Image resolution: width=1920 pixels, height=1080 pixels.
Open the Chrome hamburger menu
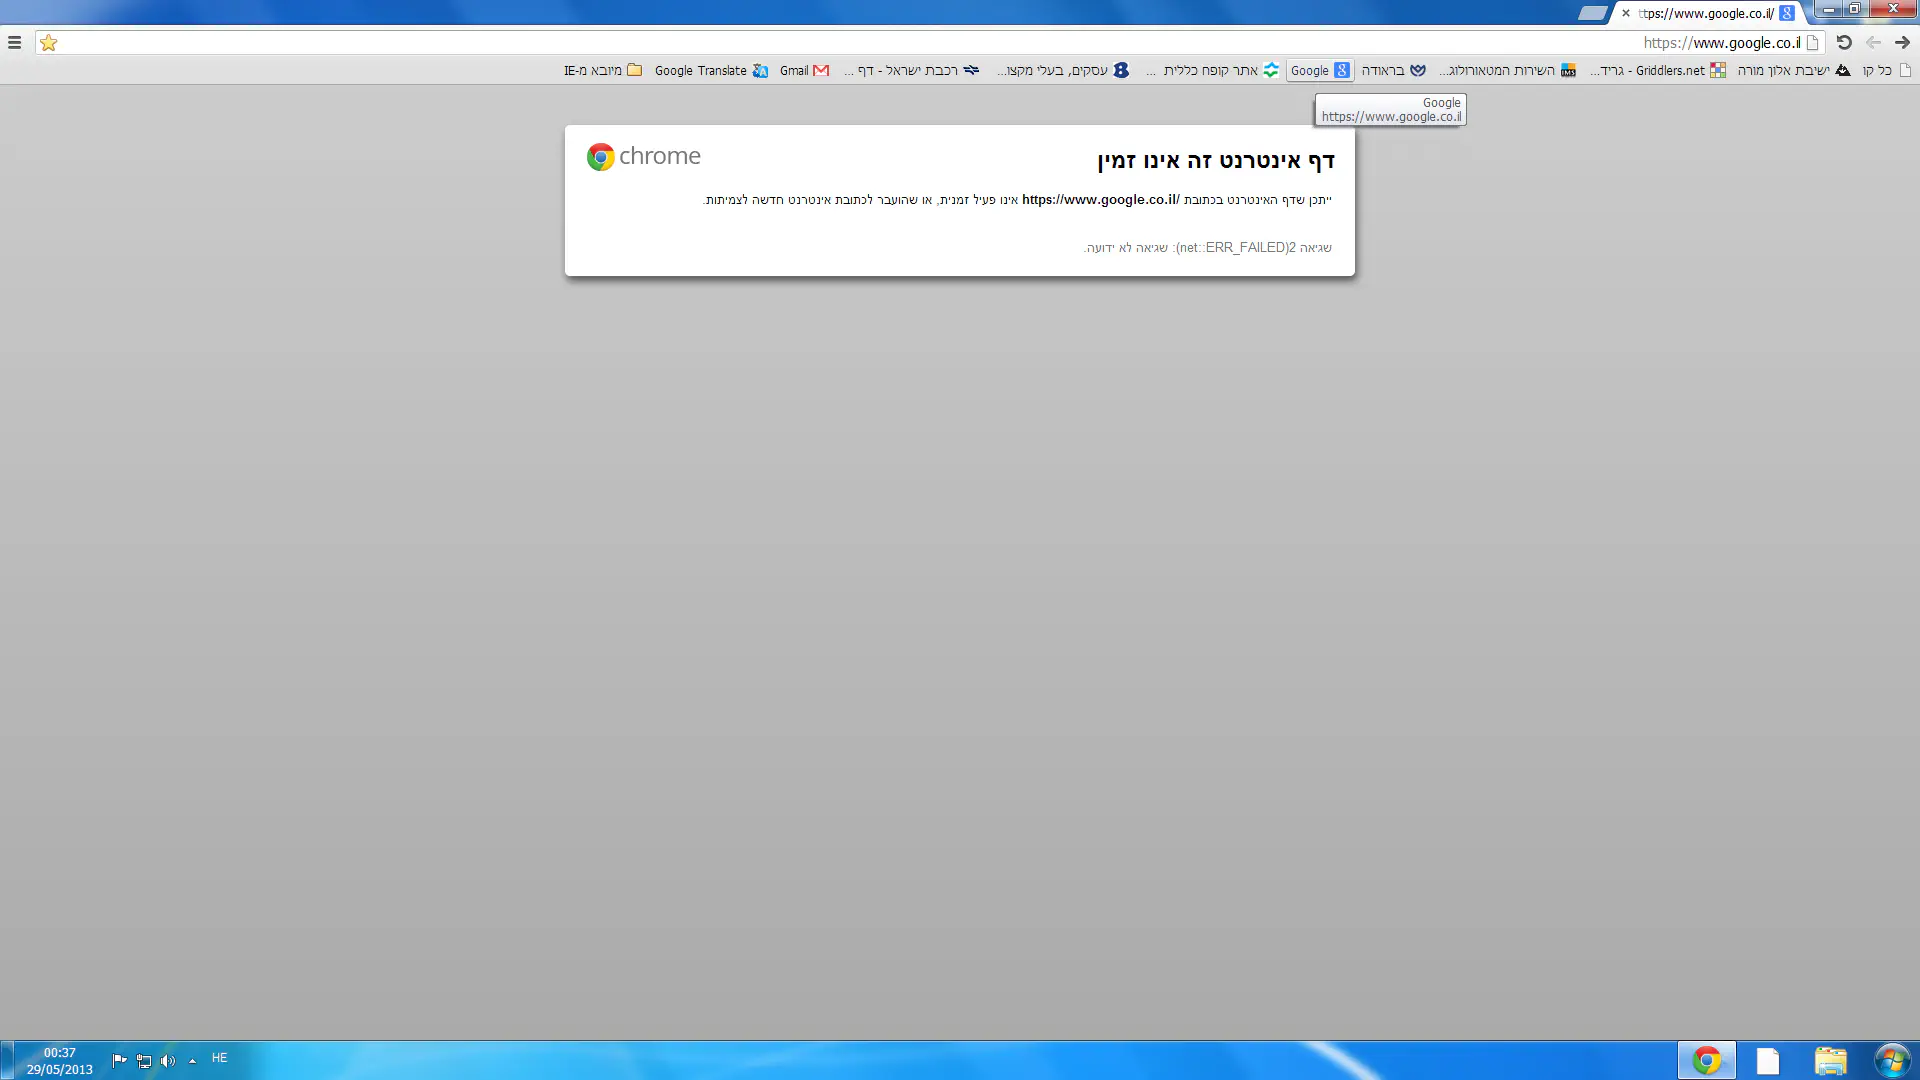(14, 43)
